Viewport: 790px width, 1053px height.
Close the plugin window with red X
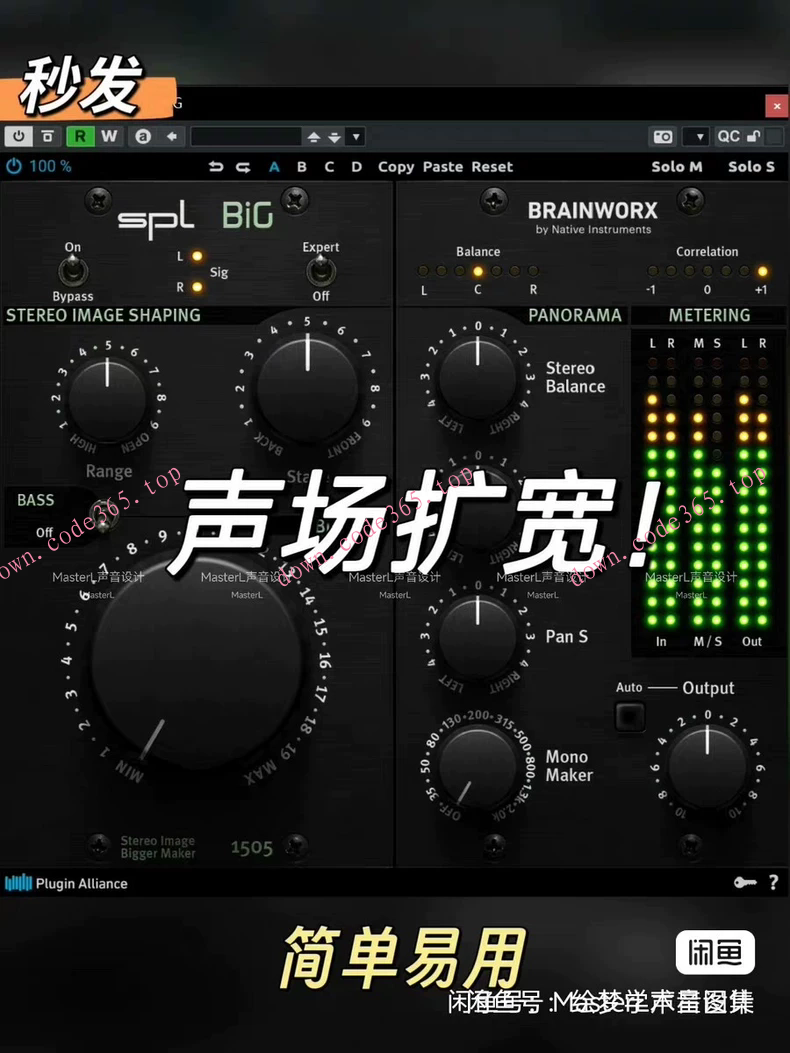tap(777, 106)
